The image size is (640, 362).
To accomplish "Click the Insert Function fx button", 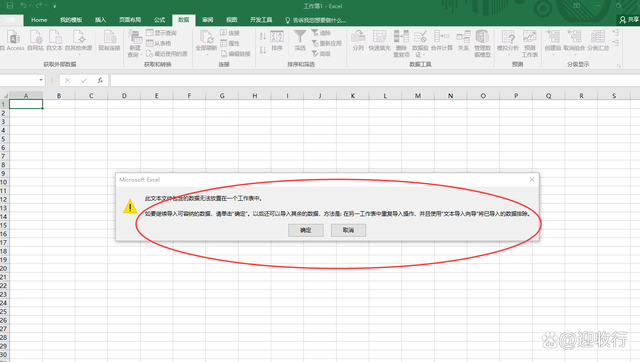I will pos(100,80).
